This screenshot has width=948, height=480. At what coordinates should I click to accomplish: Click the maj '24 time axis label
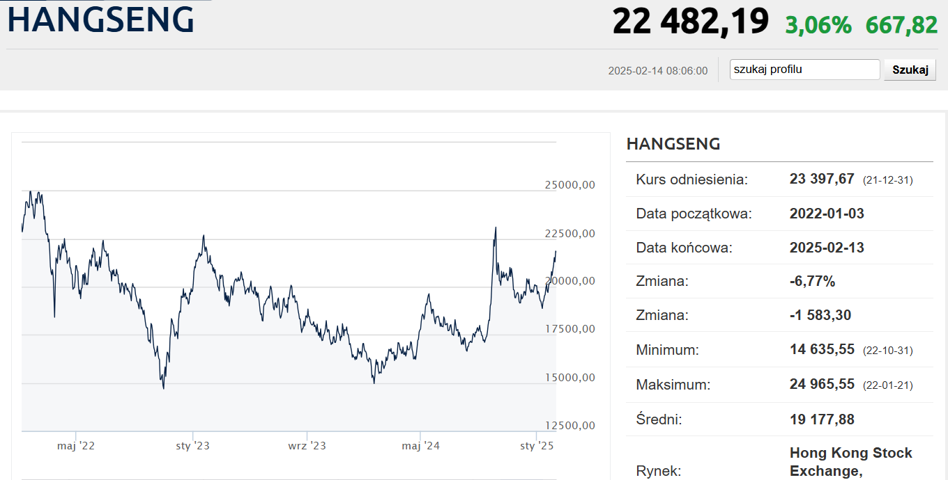point(421,446)
